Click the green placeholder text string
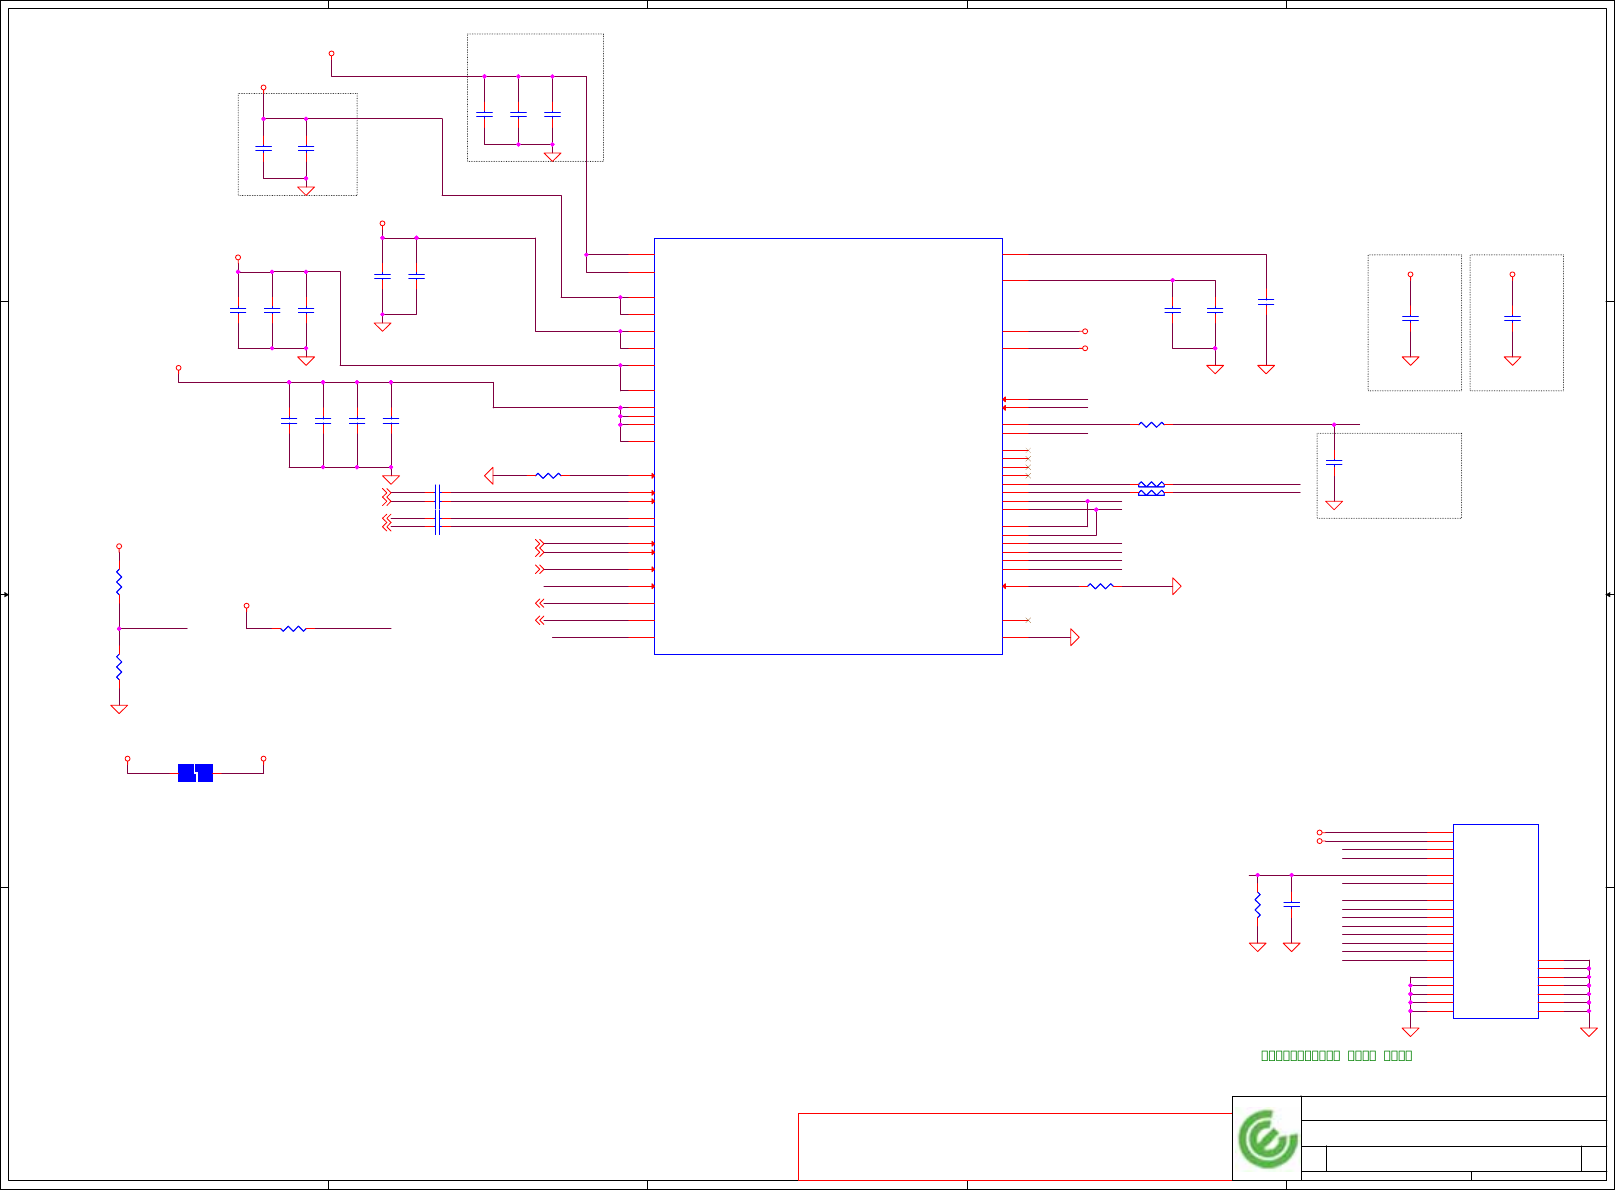The width and height of the screenshot is (1615, 1190). tap(1337, 1055)
